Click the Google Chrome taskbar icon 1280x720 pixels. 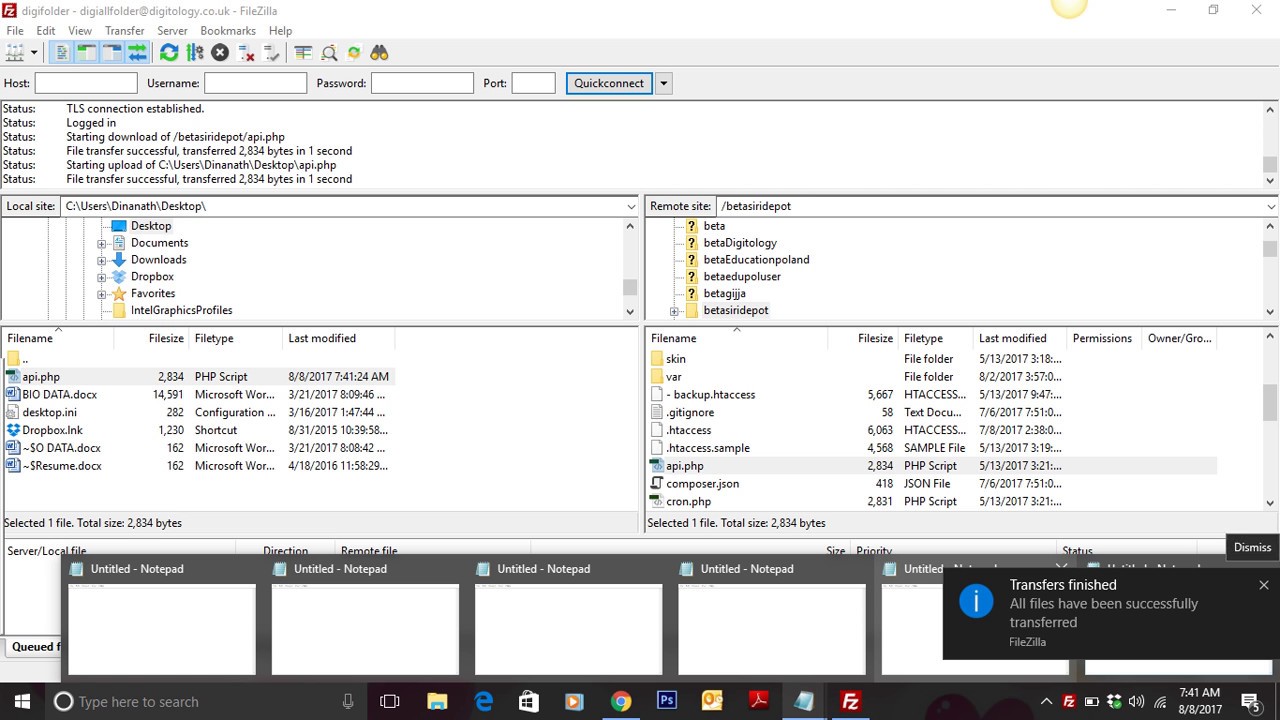[x=621, y=701]
